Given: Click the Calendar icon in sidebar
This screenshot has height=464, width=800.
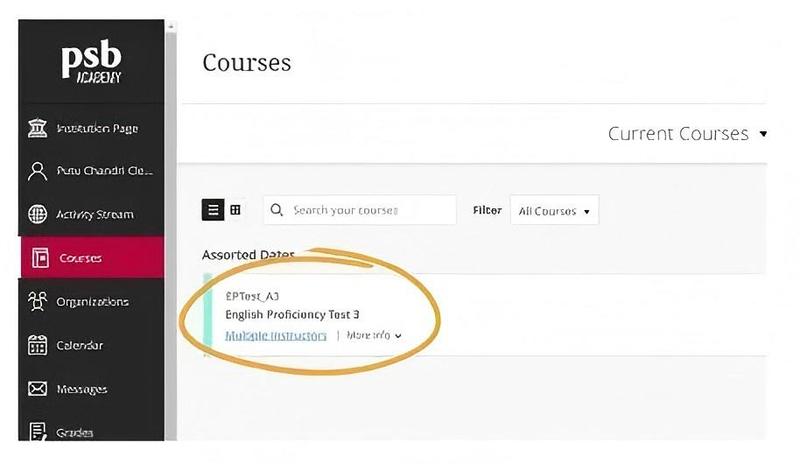Looking at the screenshot, I should [38, 345].
